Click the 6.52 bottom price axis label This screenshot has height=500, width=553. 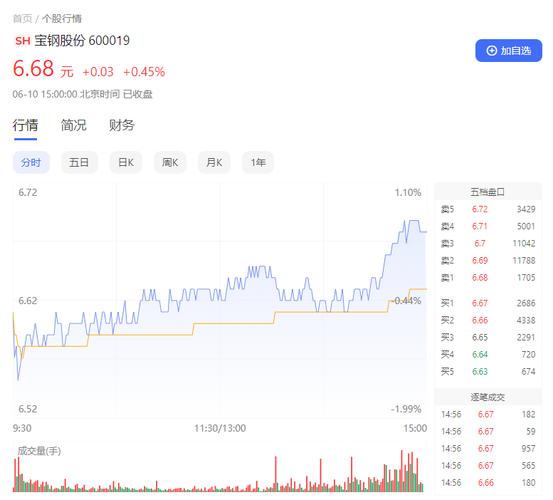(28, 409)
